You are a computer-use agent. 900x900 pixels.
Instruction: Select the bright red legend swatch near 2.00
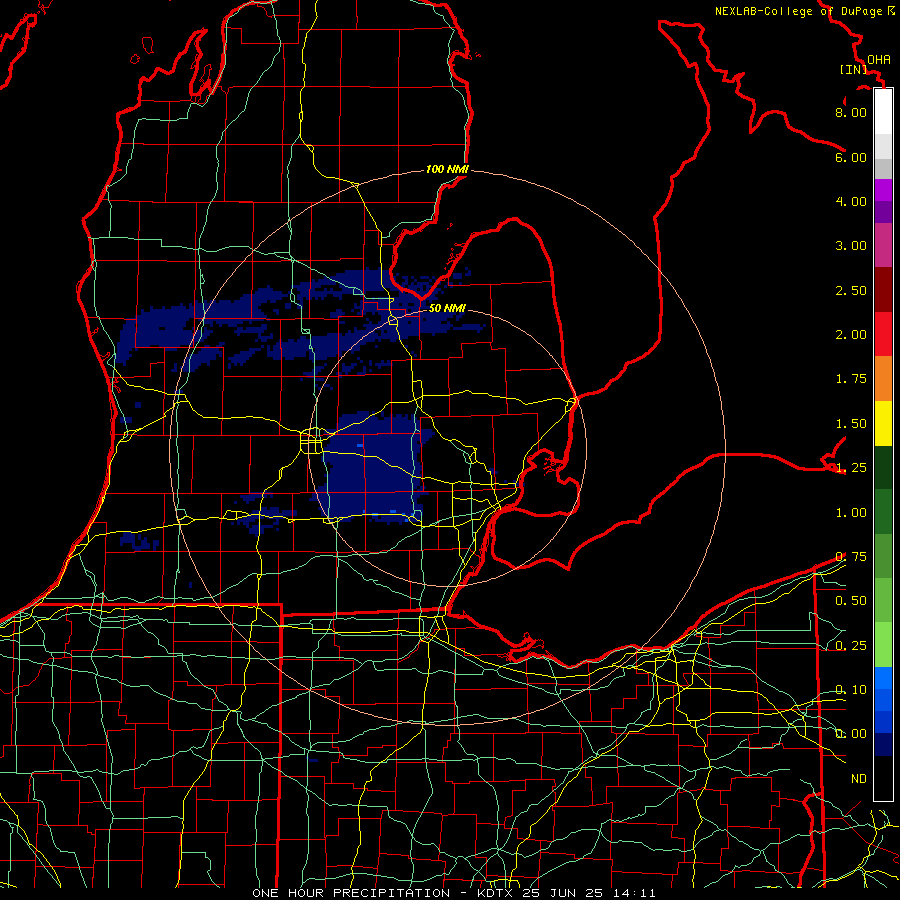coord(883,334)
